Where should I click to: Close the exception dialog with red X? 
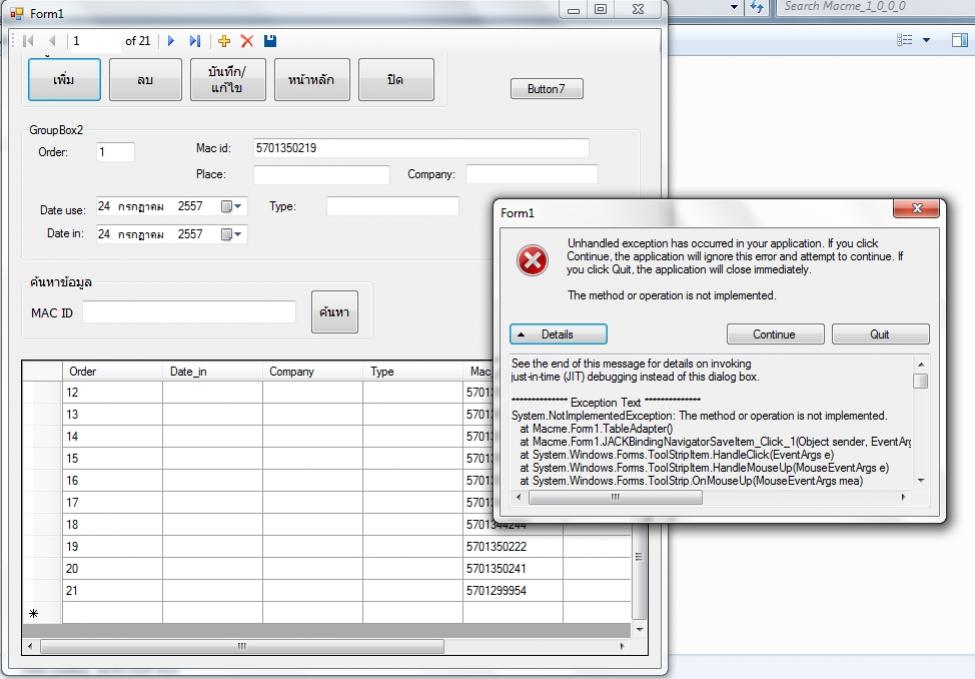click(916, 208)
